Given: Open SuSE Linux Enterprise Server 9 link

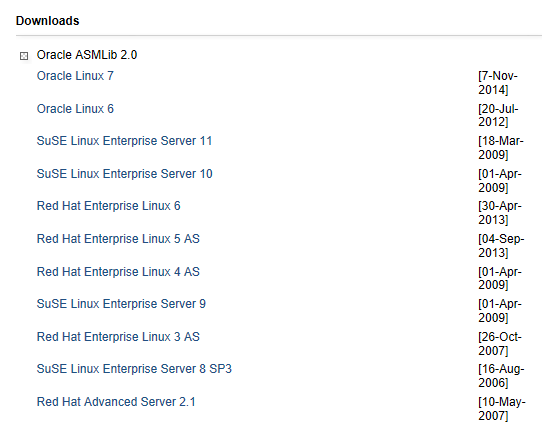Looking at the screenshot, I should (x=121, y=304).
